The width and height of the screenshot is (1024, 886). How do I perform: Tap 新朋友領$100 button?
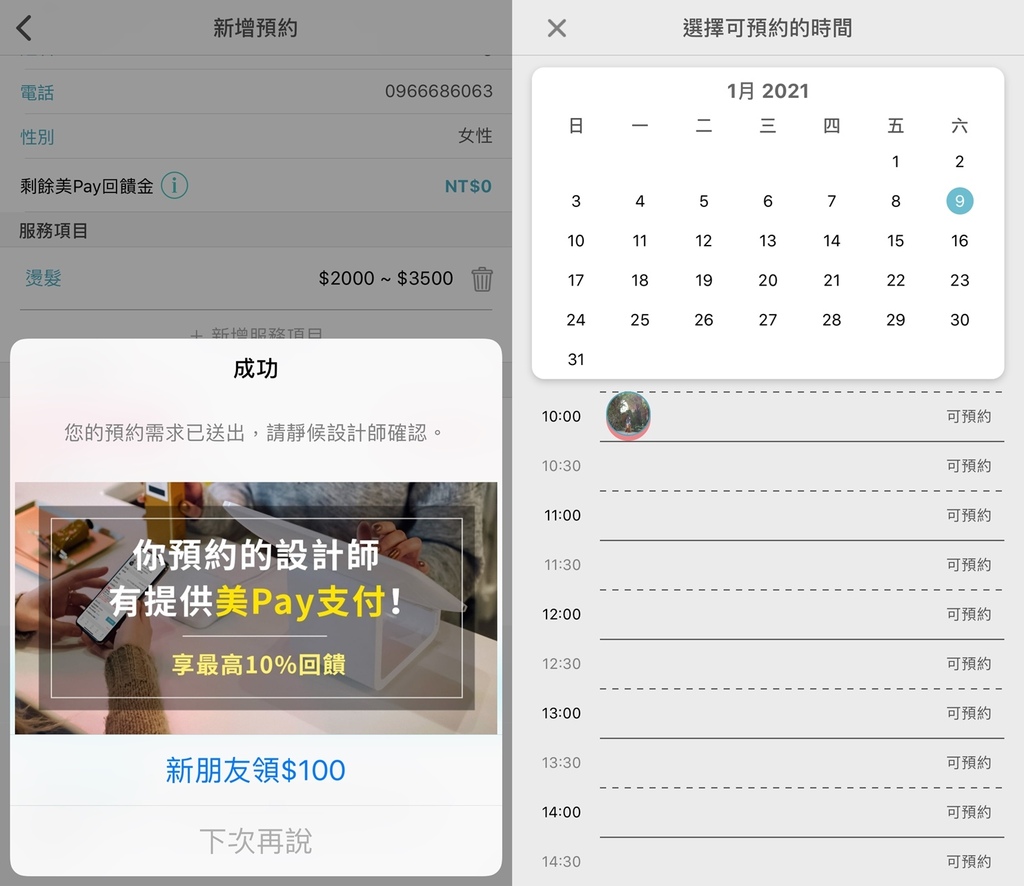point(255,770)
